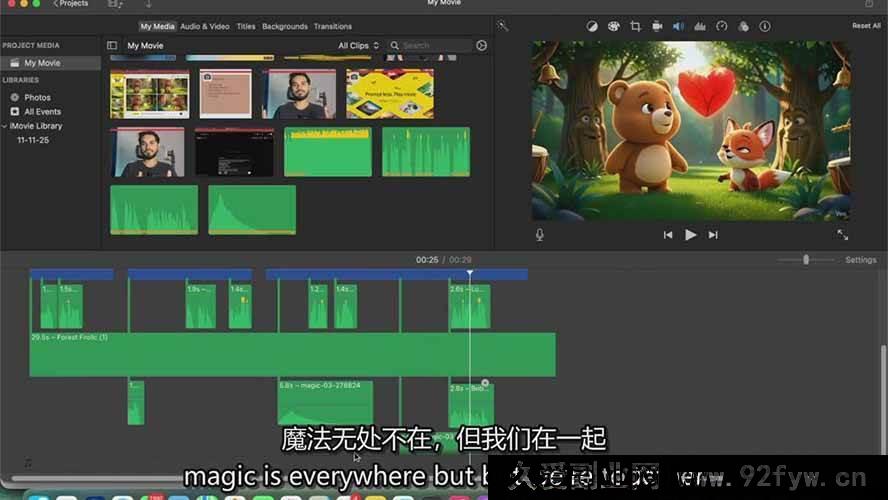Open the timeline Settings popover
The width and height of the screenshot is (888, 500).
[x=860, y=260]
